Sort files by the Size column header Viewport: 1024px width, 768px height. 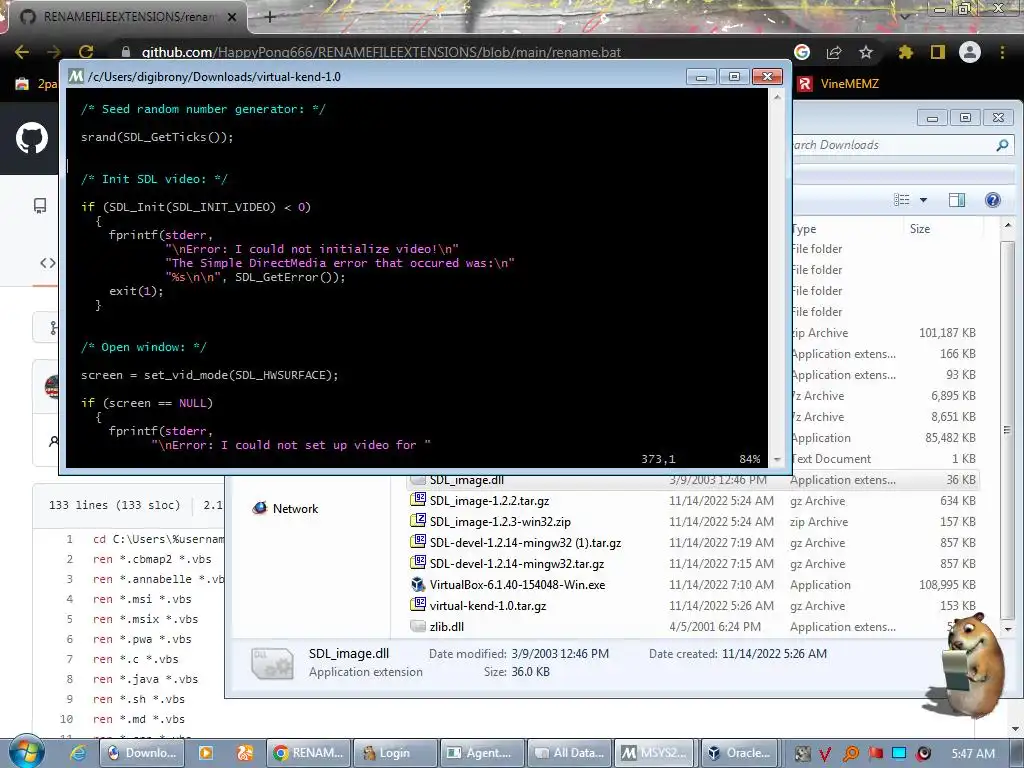920,229
